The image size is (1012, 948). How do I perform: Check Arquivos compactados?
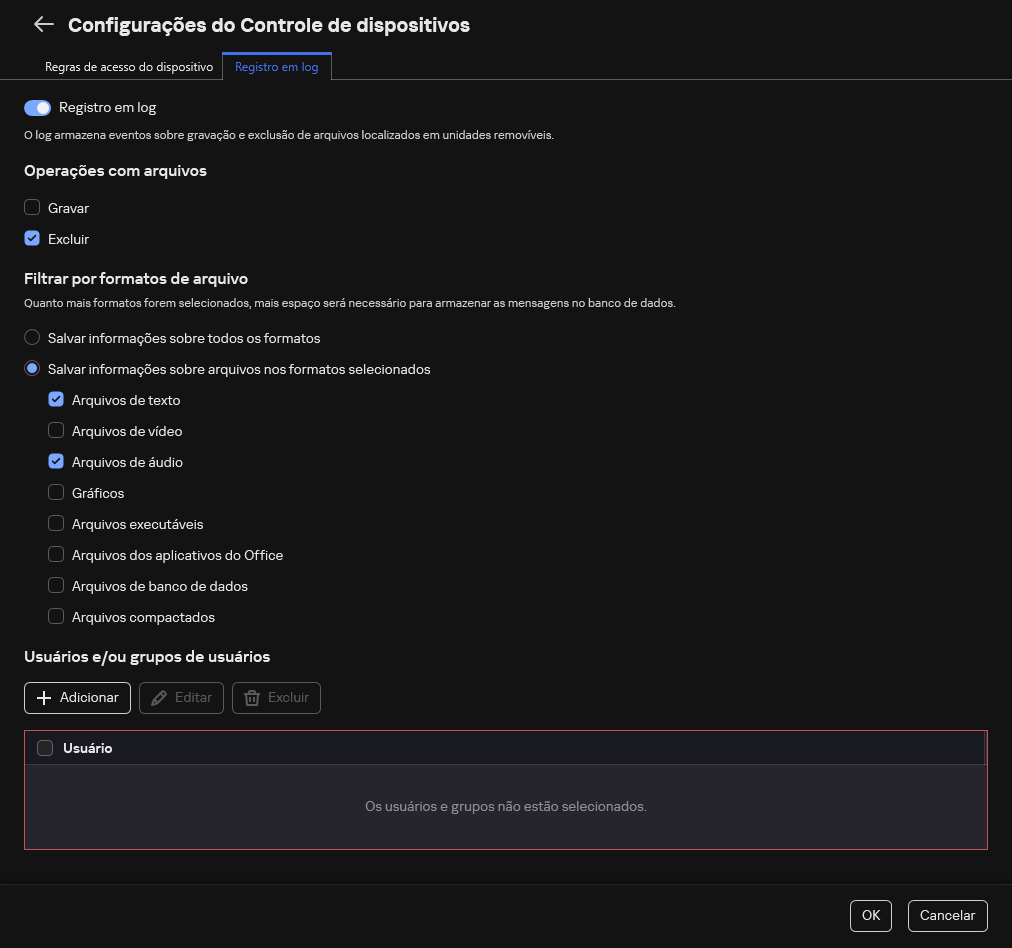(56, 616)
